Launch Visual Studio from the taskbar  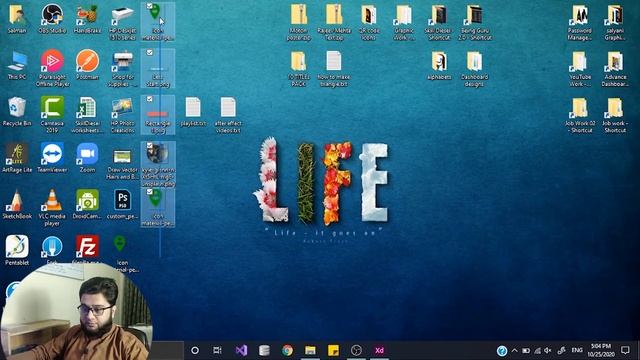241,350
